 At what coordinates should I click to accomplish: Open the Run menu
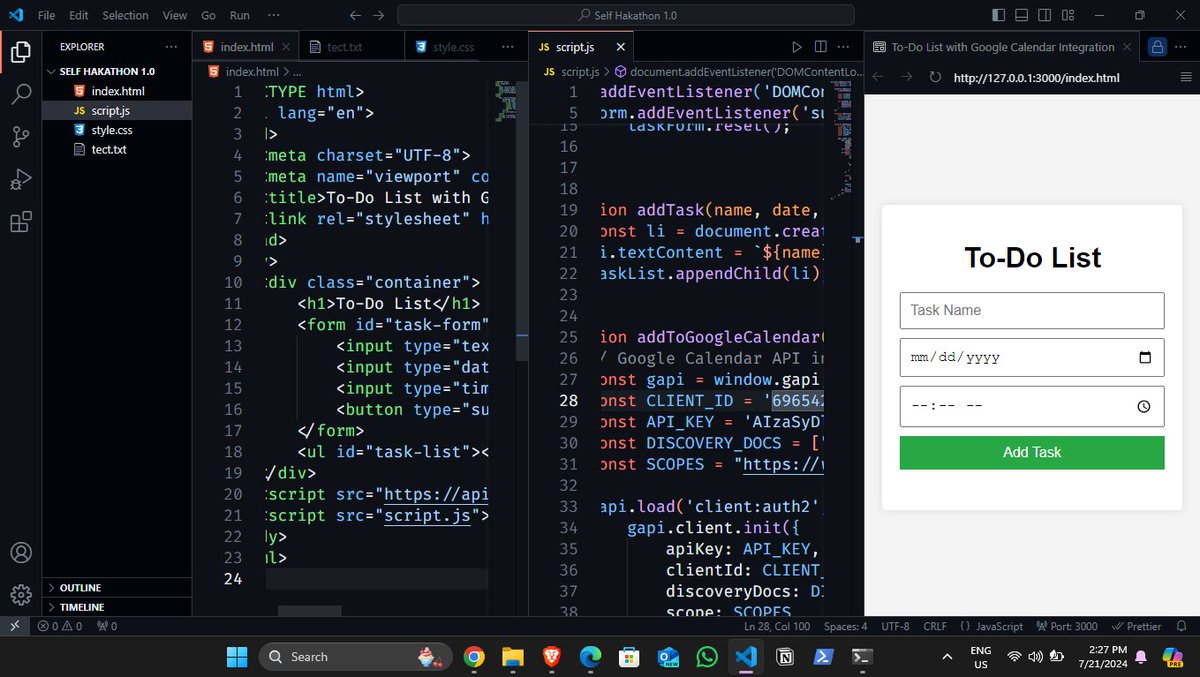click(240, 15)
